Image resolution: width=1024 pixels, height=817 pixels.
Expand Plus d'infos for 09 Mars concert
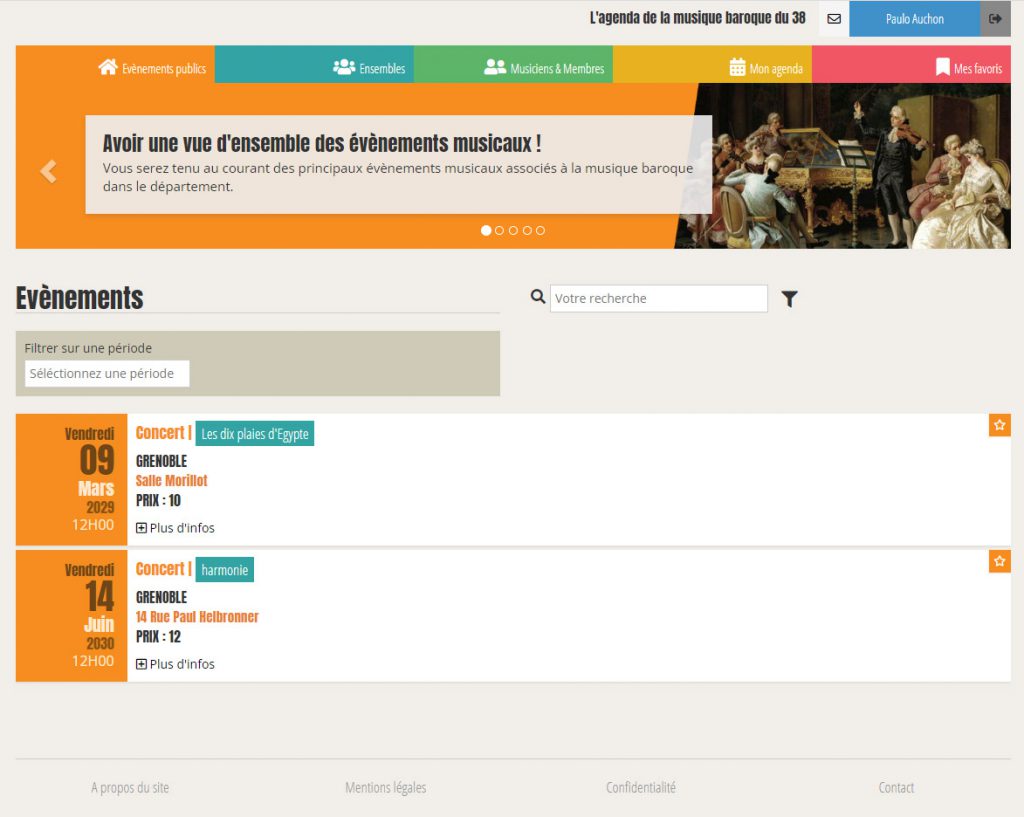(175, 528)
